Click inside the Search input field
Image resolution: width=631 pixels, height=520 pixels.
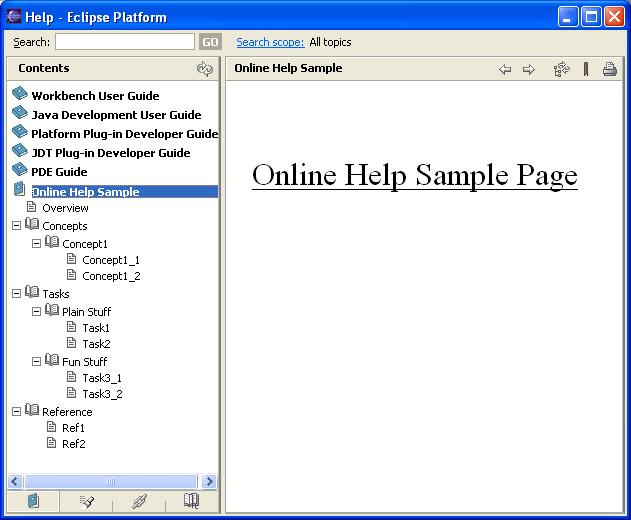click(x=125, y=42)
